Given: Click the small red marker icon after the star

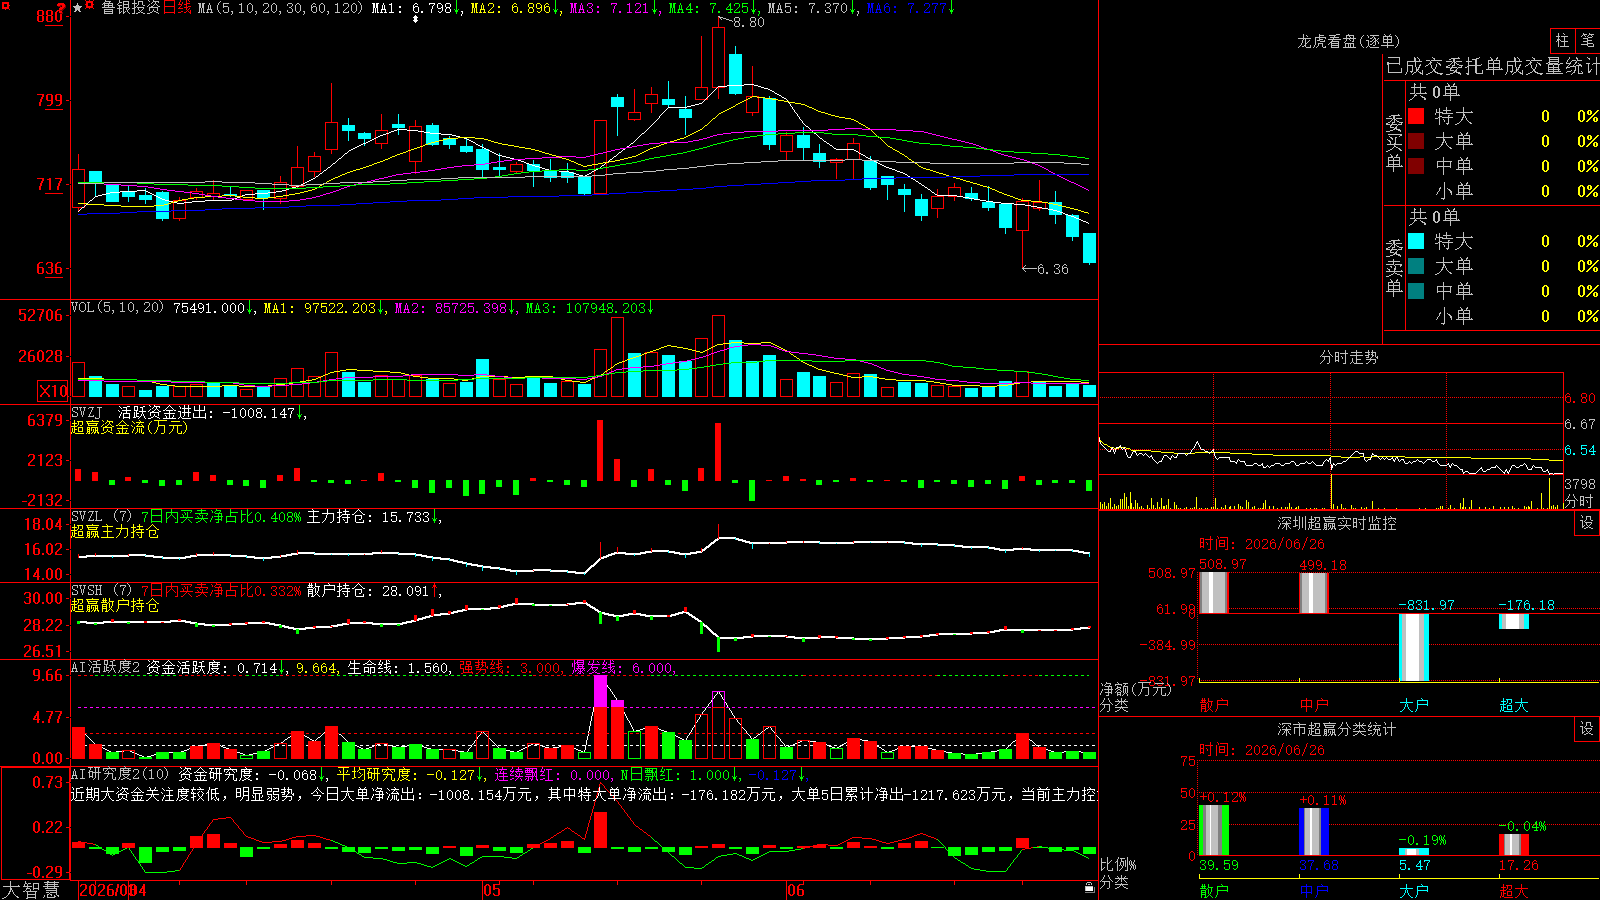Looking at the screenshot, I should [91, 6].
